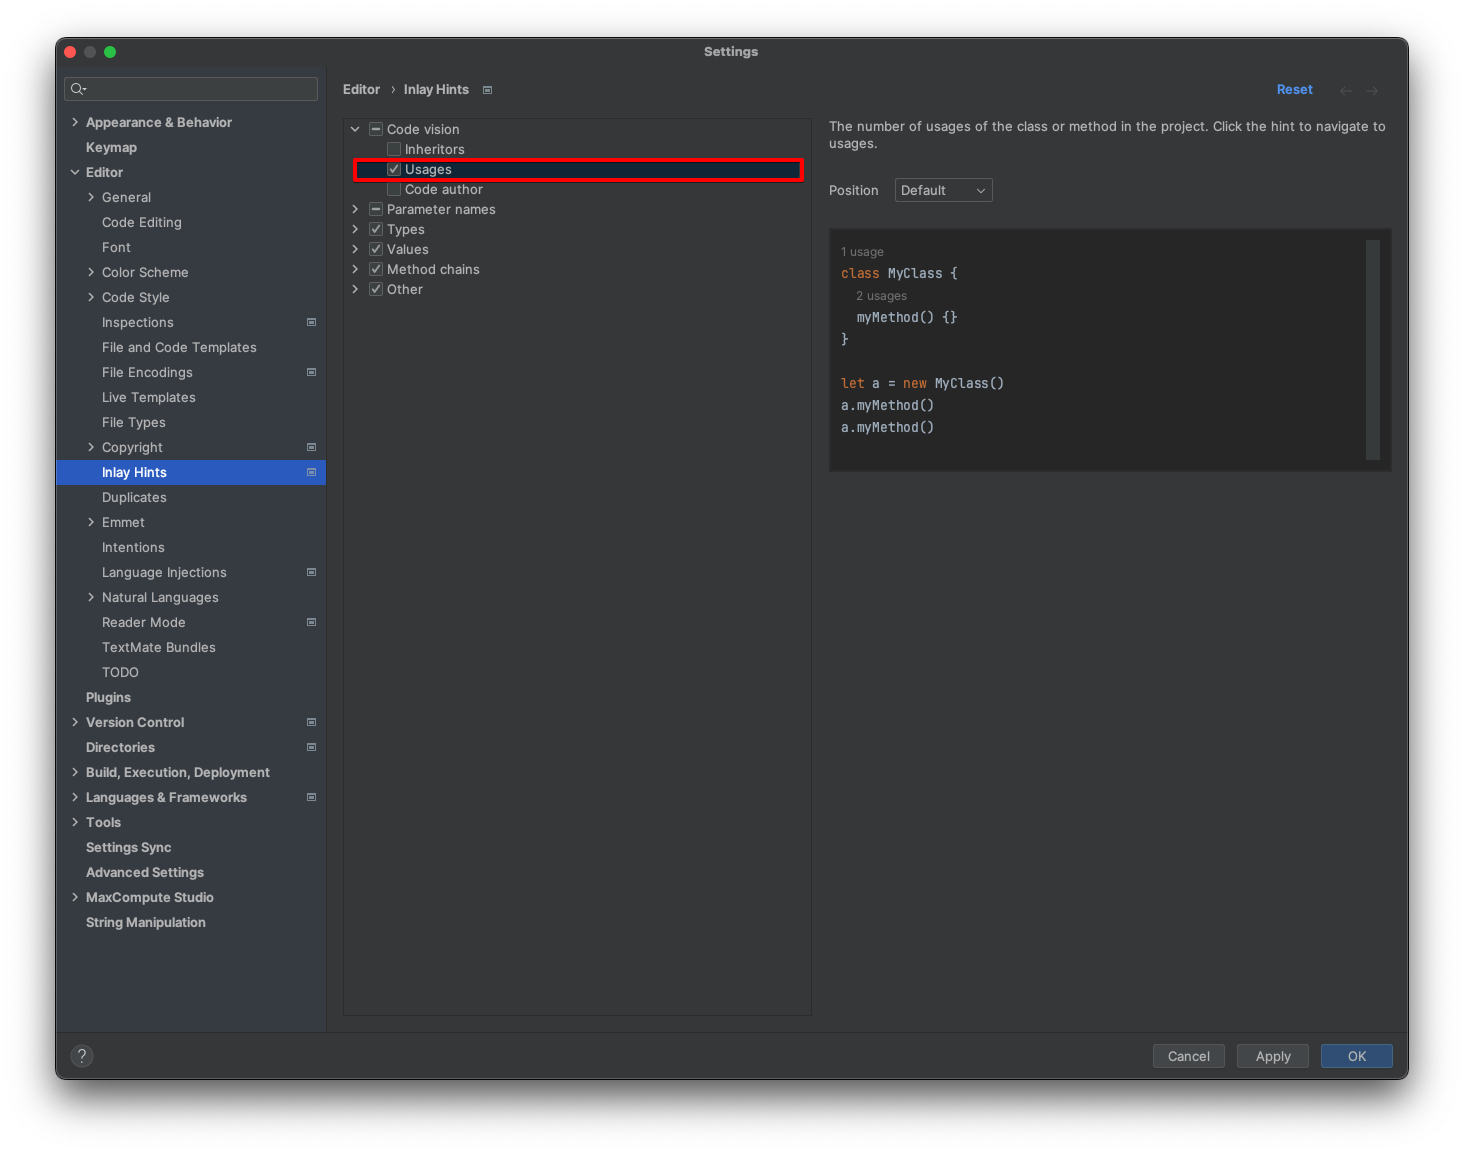Open the Position dropdown
1464x1153 pixels.
[943, 190]
